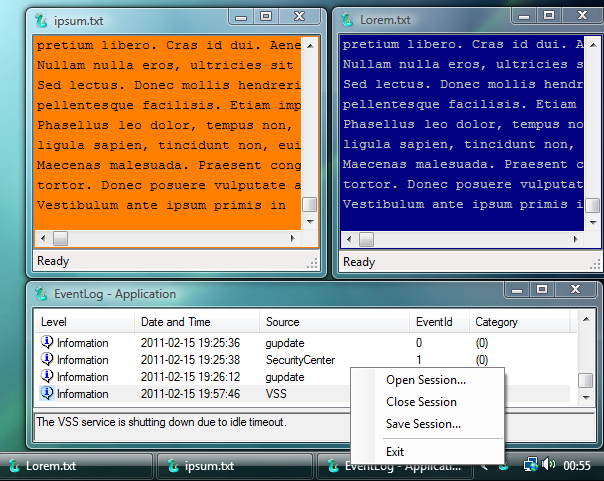This screenshot has width=604, height=481.
Task: Choose Open Session... from context menu
Action: tap(426, 380)
